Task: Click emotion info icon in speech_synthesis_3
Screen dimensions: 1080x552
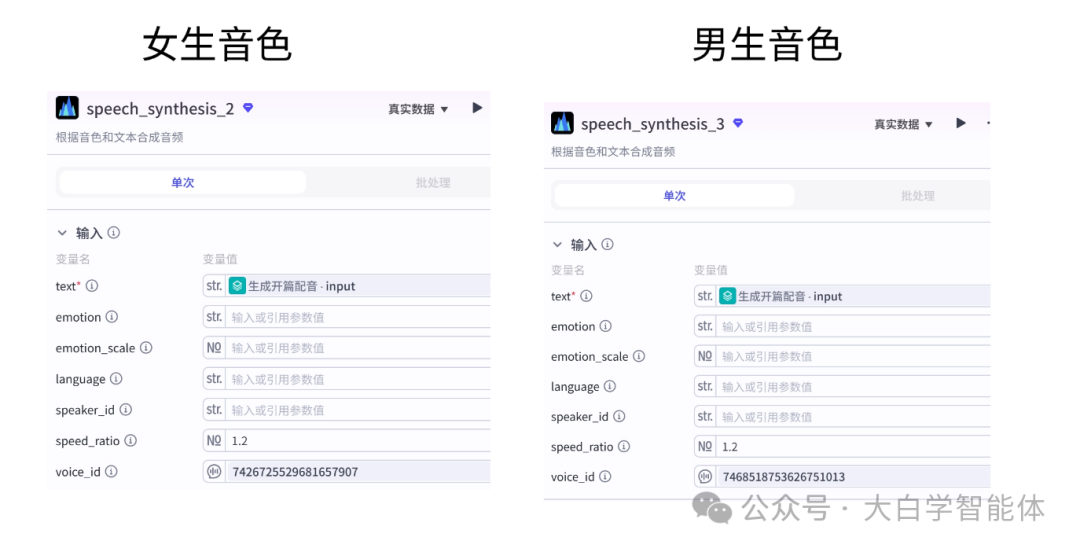Action: (x=605, y=326)
